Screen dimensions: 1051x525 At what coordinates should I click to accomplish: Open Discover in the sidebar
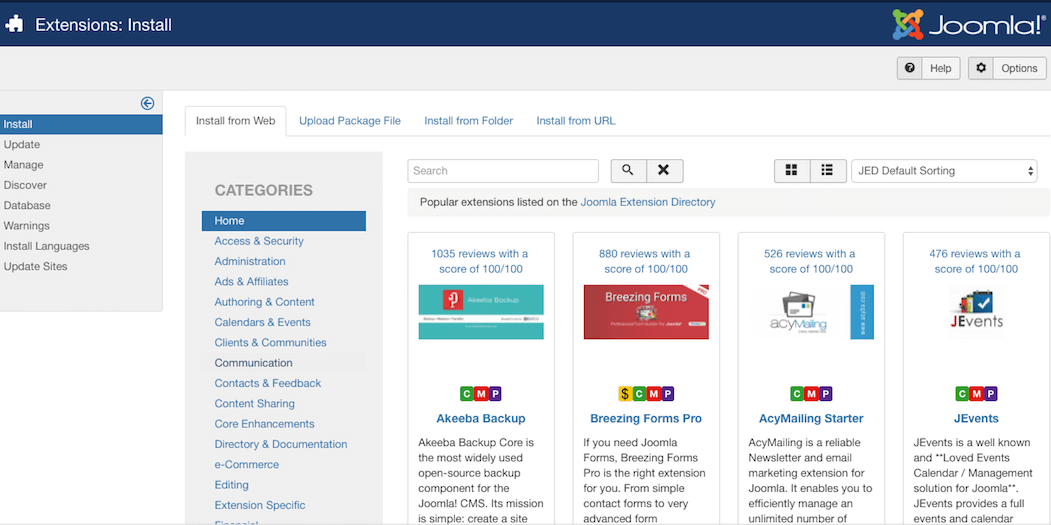click(25, 185)
